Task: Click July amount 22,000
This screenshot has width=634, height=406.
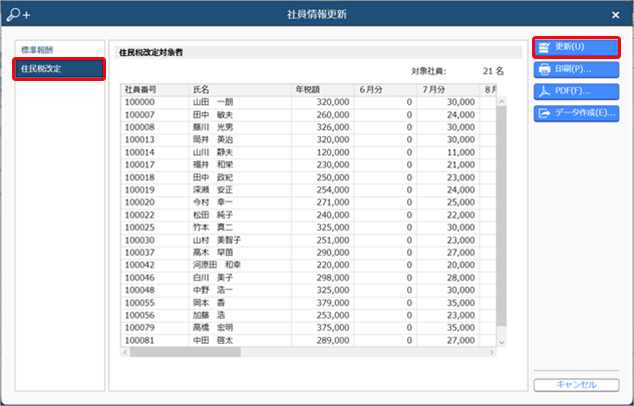Action: [461, 215]
